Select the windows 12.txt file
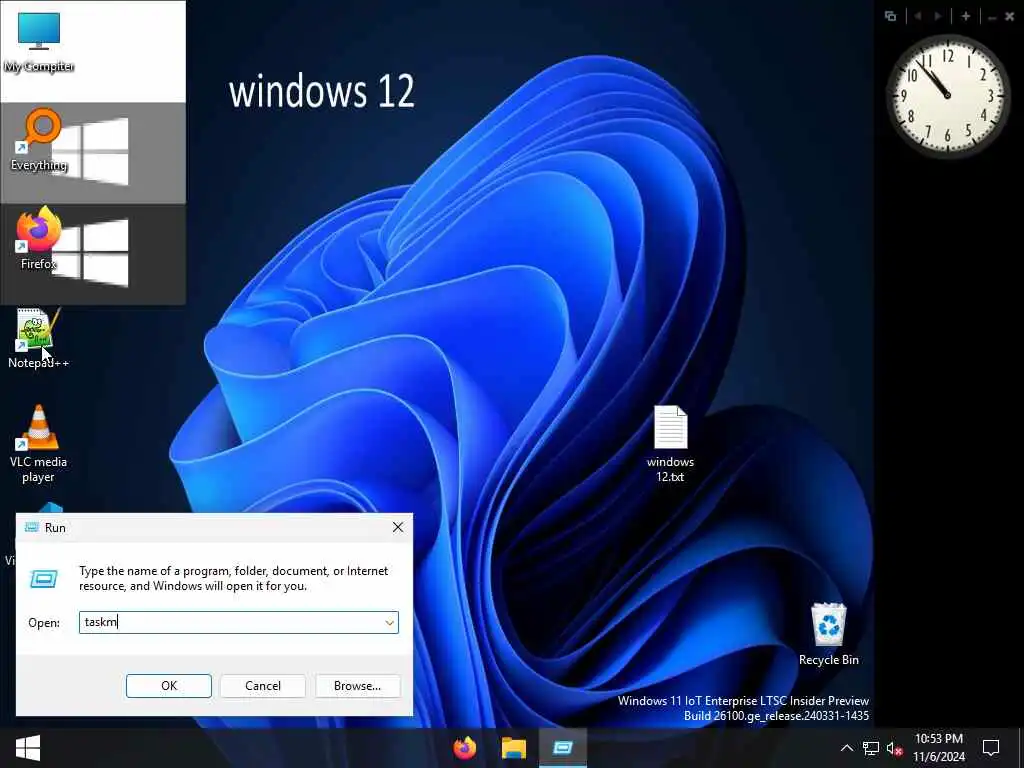This screenshot has width=1024, height=768. coord(670,444)
